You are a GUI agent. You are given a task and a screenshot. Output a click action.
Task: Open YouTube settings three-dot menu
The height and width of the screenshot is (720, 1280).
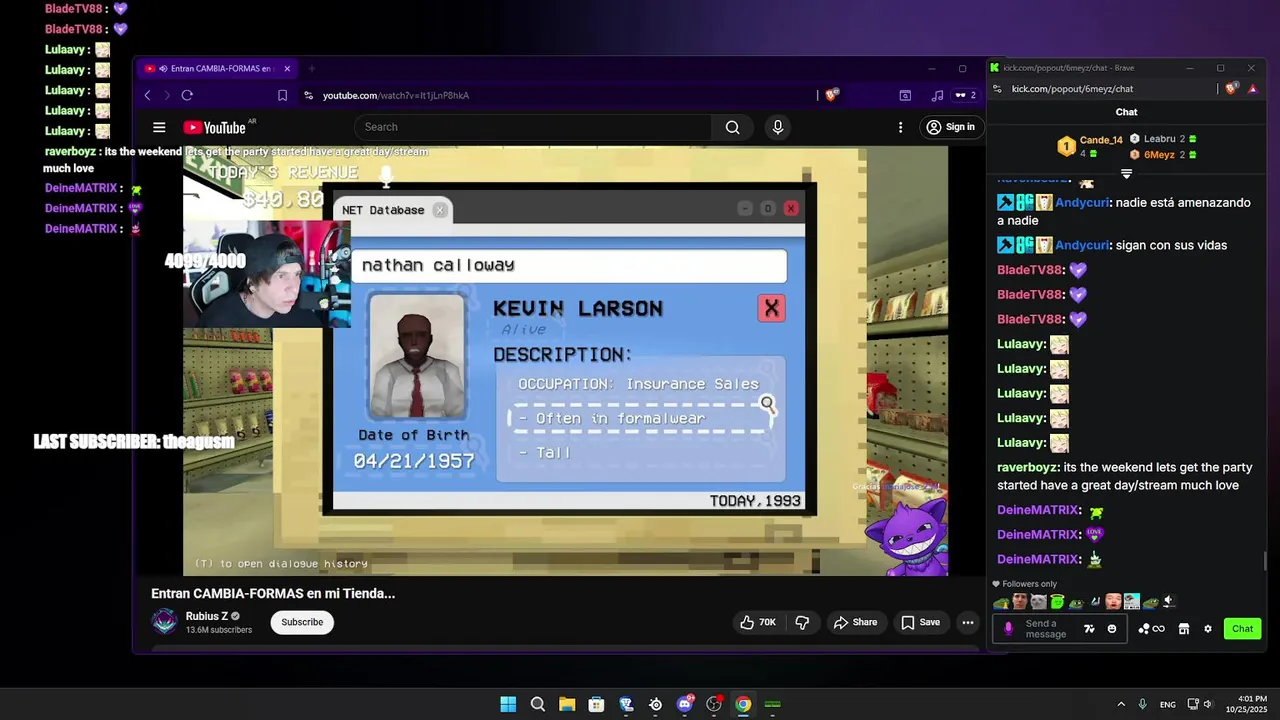tap(900, 127)
